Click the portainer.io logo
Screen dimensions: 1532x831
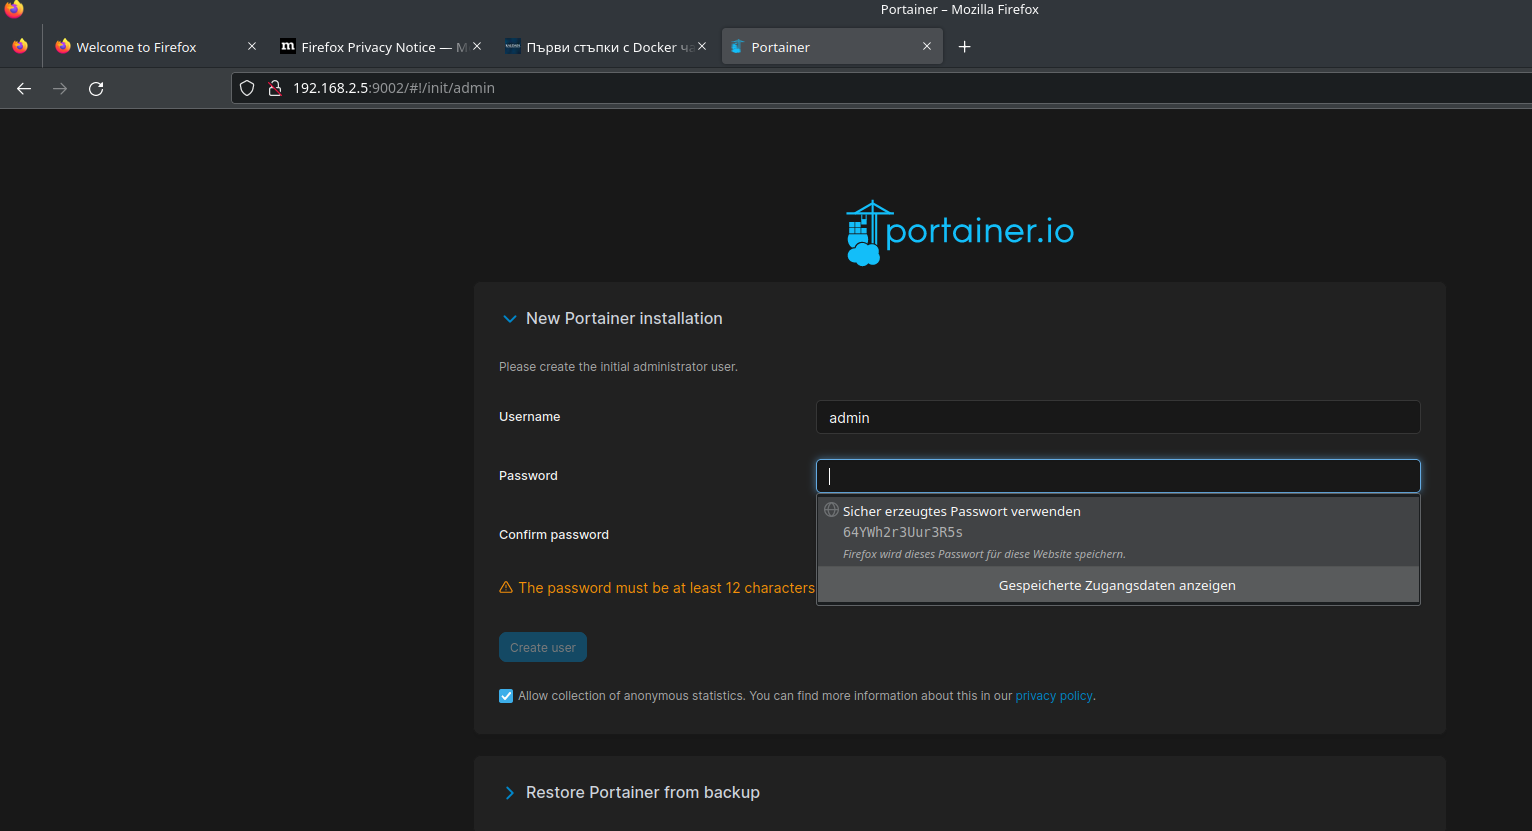click(960, 232)
